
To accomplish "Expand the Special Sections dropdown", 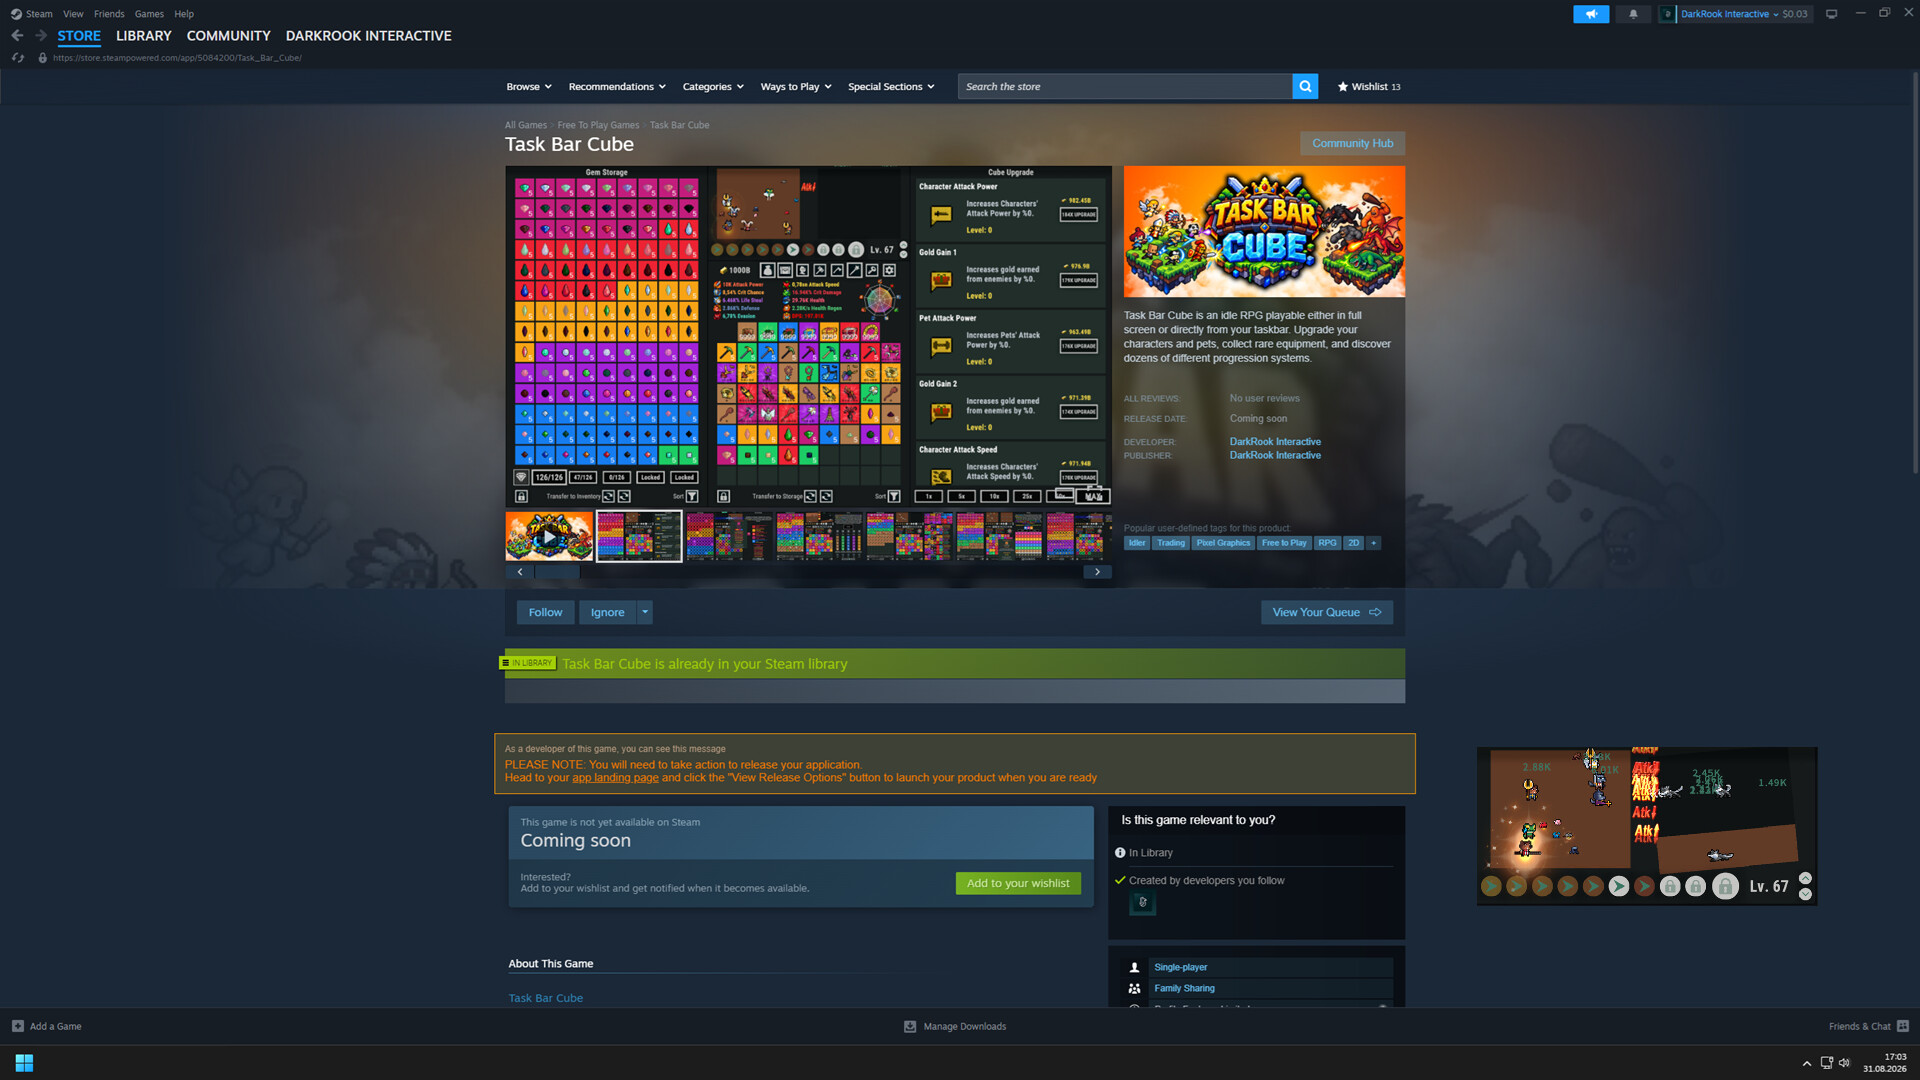I will coord(891,87).
